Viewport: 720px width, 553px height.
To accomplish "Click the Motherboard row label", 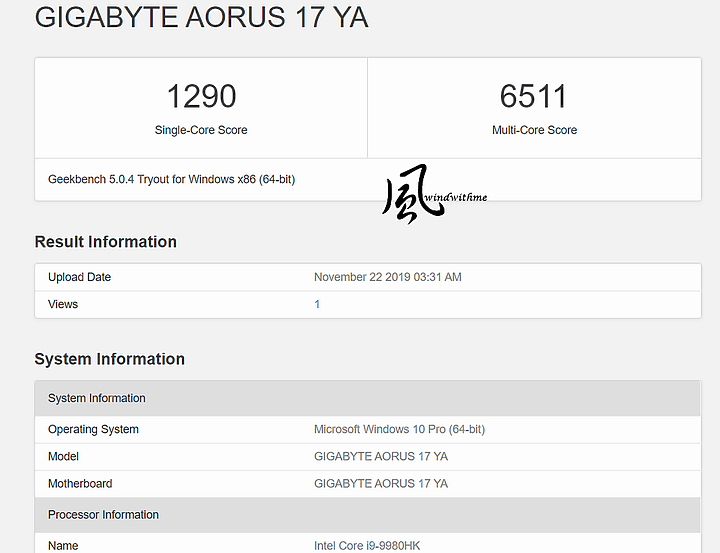I will point(80,483).
